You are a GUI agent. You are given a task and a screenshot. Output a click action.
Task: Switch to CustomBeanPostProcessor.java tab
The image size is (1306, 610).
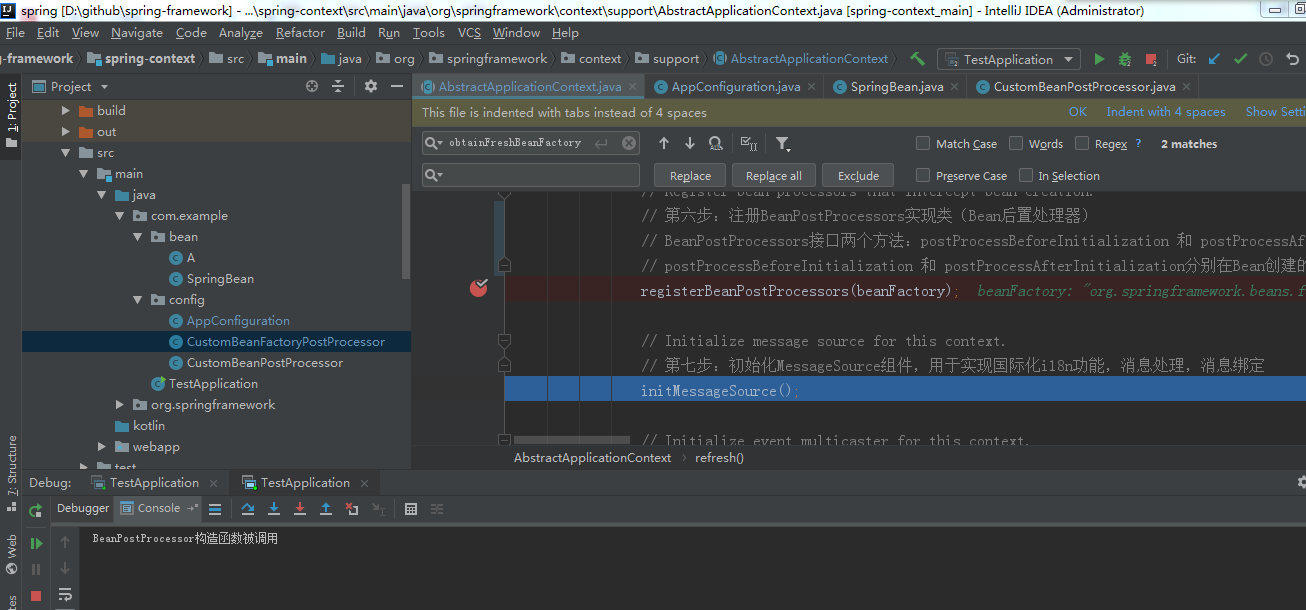[x=1084, y=87]
